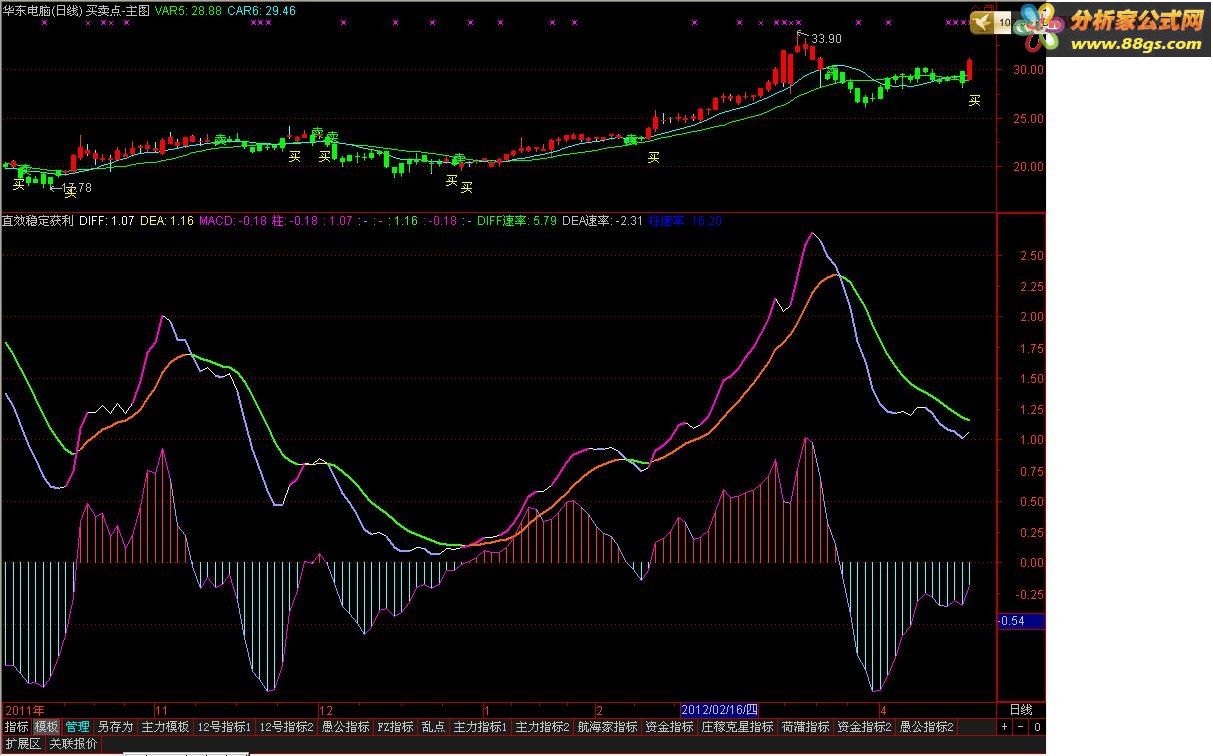Click the DEA速率: -2.31 readout
Image resolution: width=1213 pixels, height=756 pixels.
[x=603, y=220]
